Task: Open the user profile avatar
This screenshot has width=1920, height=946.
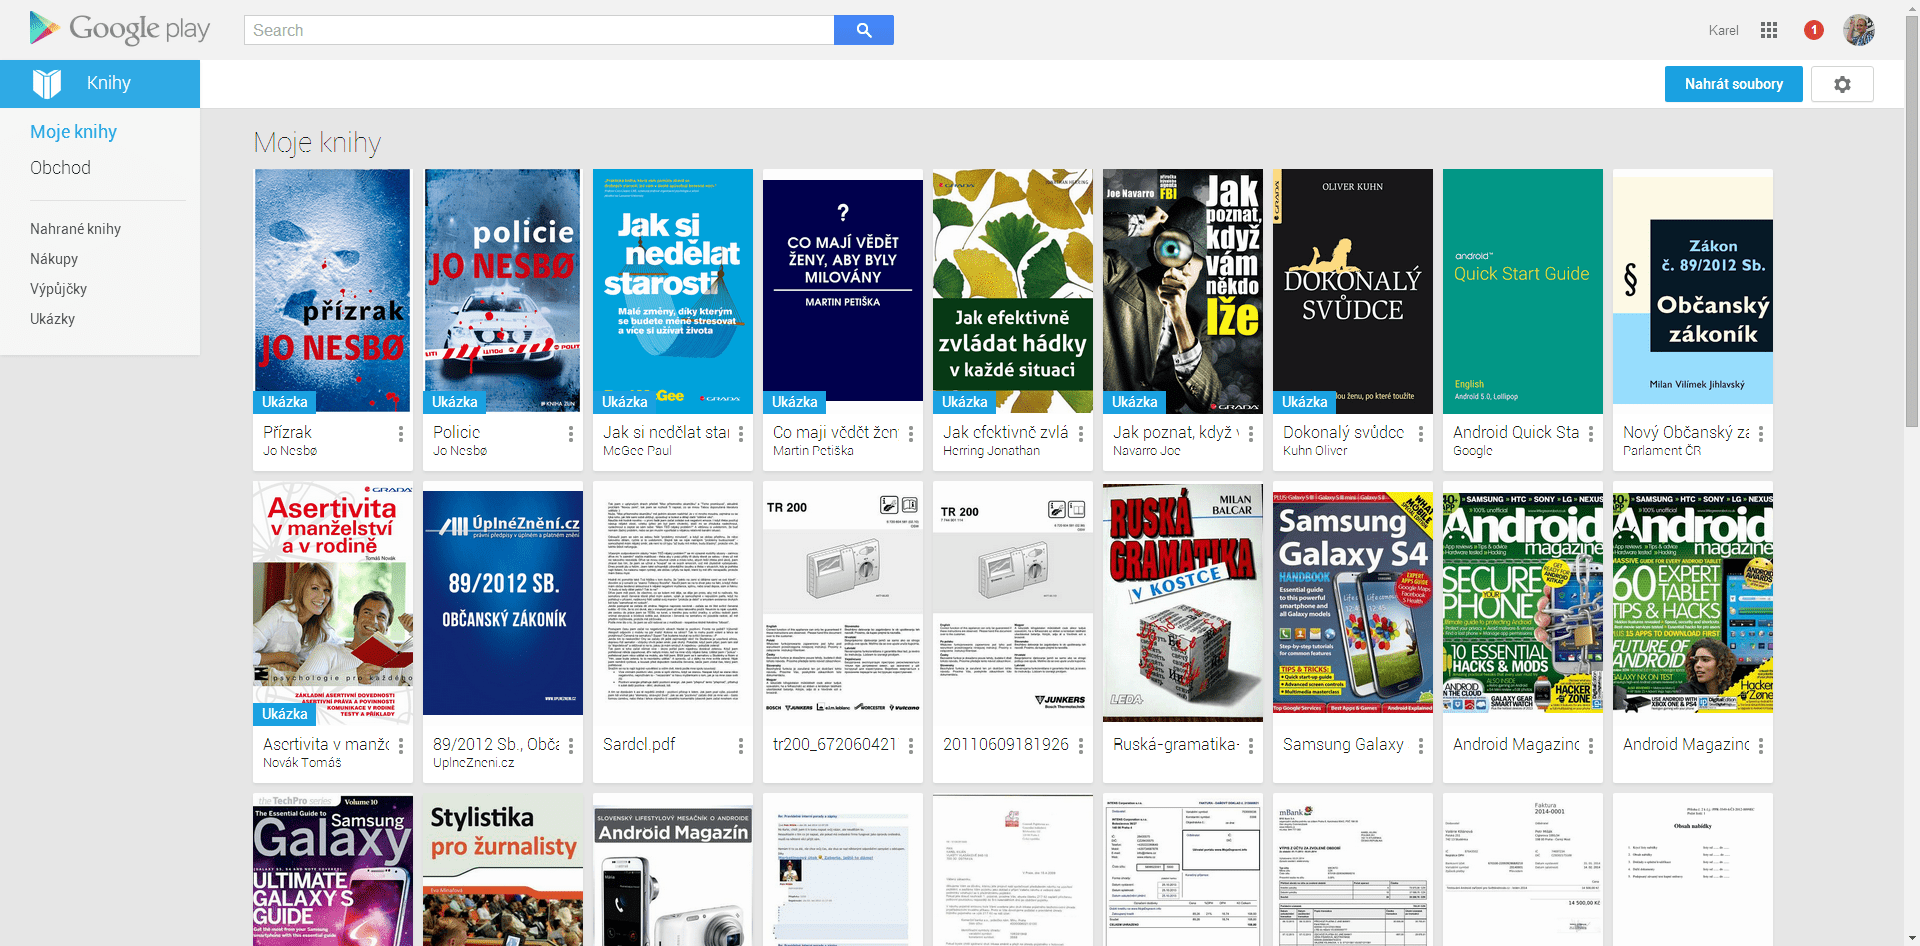Action: (1859, 30)
